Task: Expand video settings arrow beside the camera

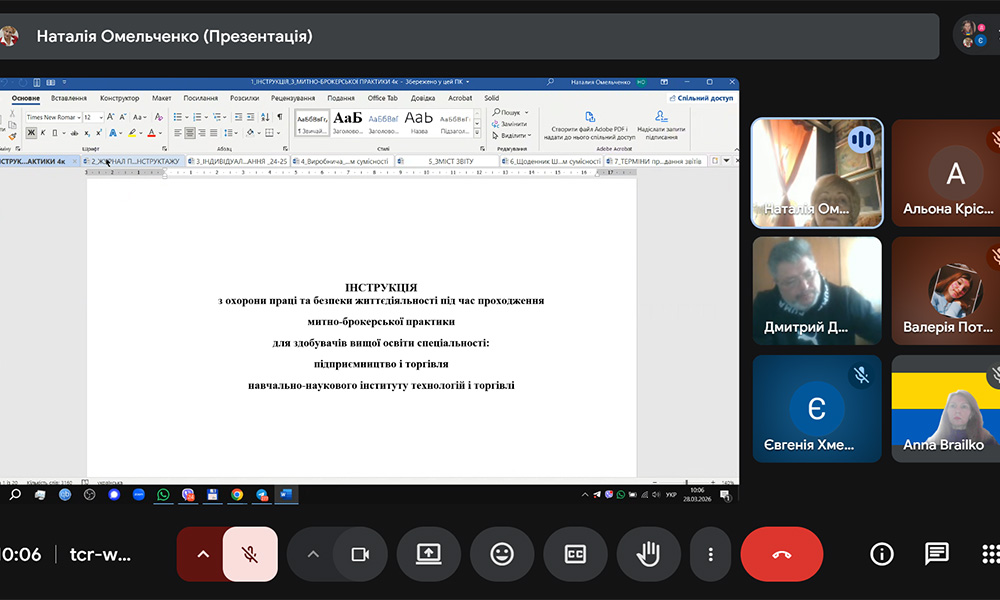Action: pyautogui.click(x=313, y=554)
